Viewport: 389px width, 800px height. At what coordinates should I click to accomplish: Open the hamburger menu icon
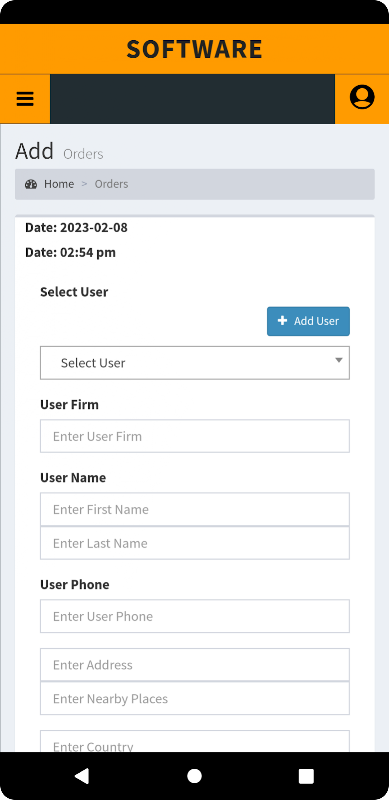25,98
